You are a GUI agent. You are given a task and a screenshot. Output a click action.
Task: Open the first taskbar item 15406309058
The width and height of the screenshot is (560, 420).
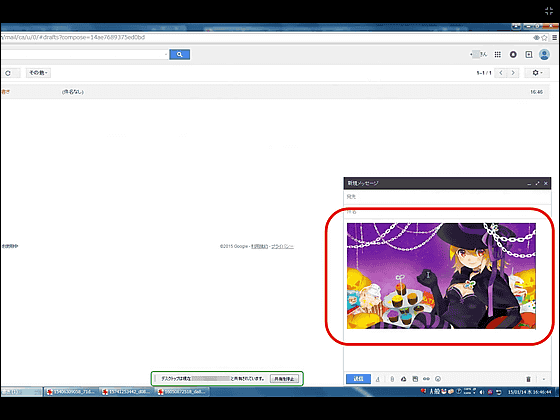click(x=71, y=392)
